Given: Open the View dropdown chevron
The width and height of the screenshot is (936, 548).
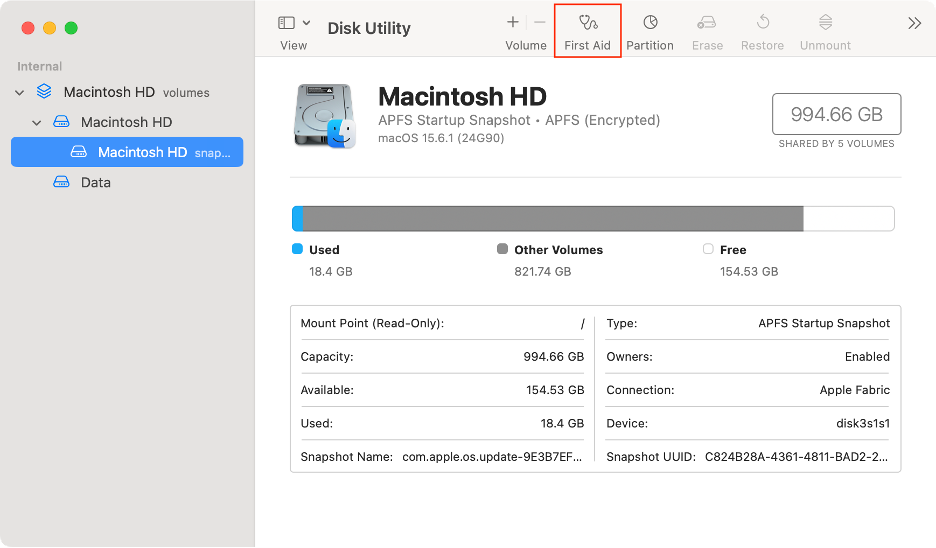Looking at the screenshot, I should (306, 23).
